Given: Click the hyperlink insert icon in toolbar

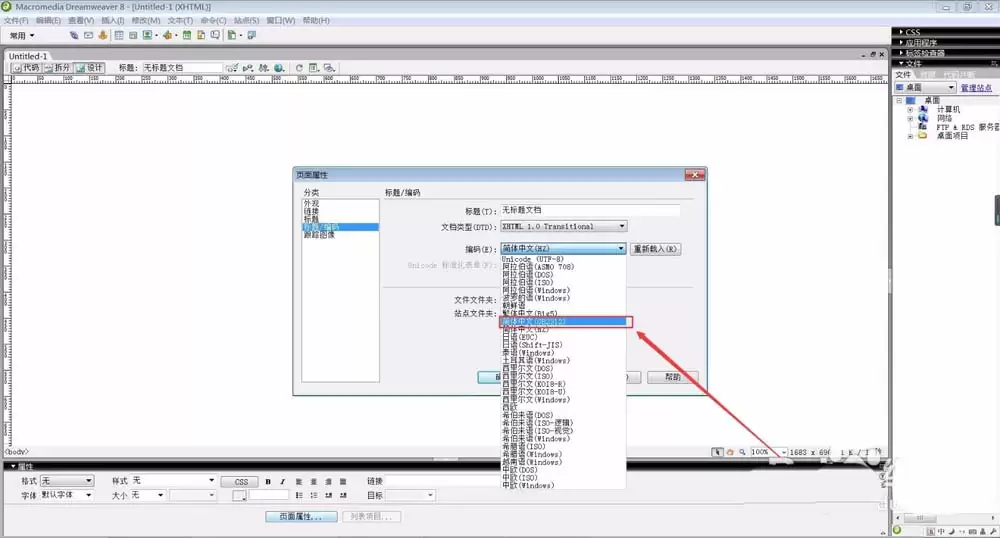Looking at the screenshot, I should click(x=74, y=35).
